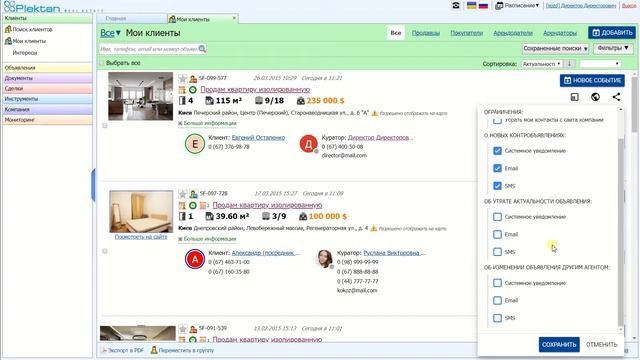Click the search magnifier icon
640x360 pixels.
point(202,49)
